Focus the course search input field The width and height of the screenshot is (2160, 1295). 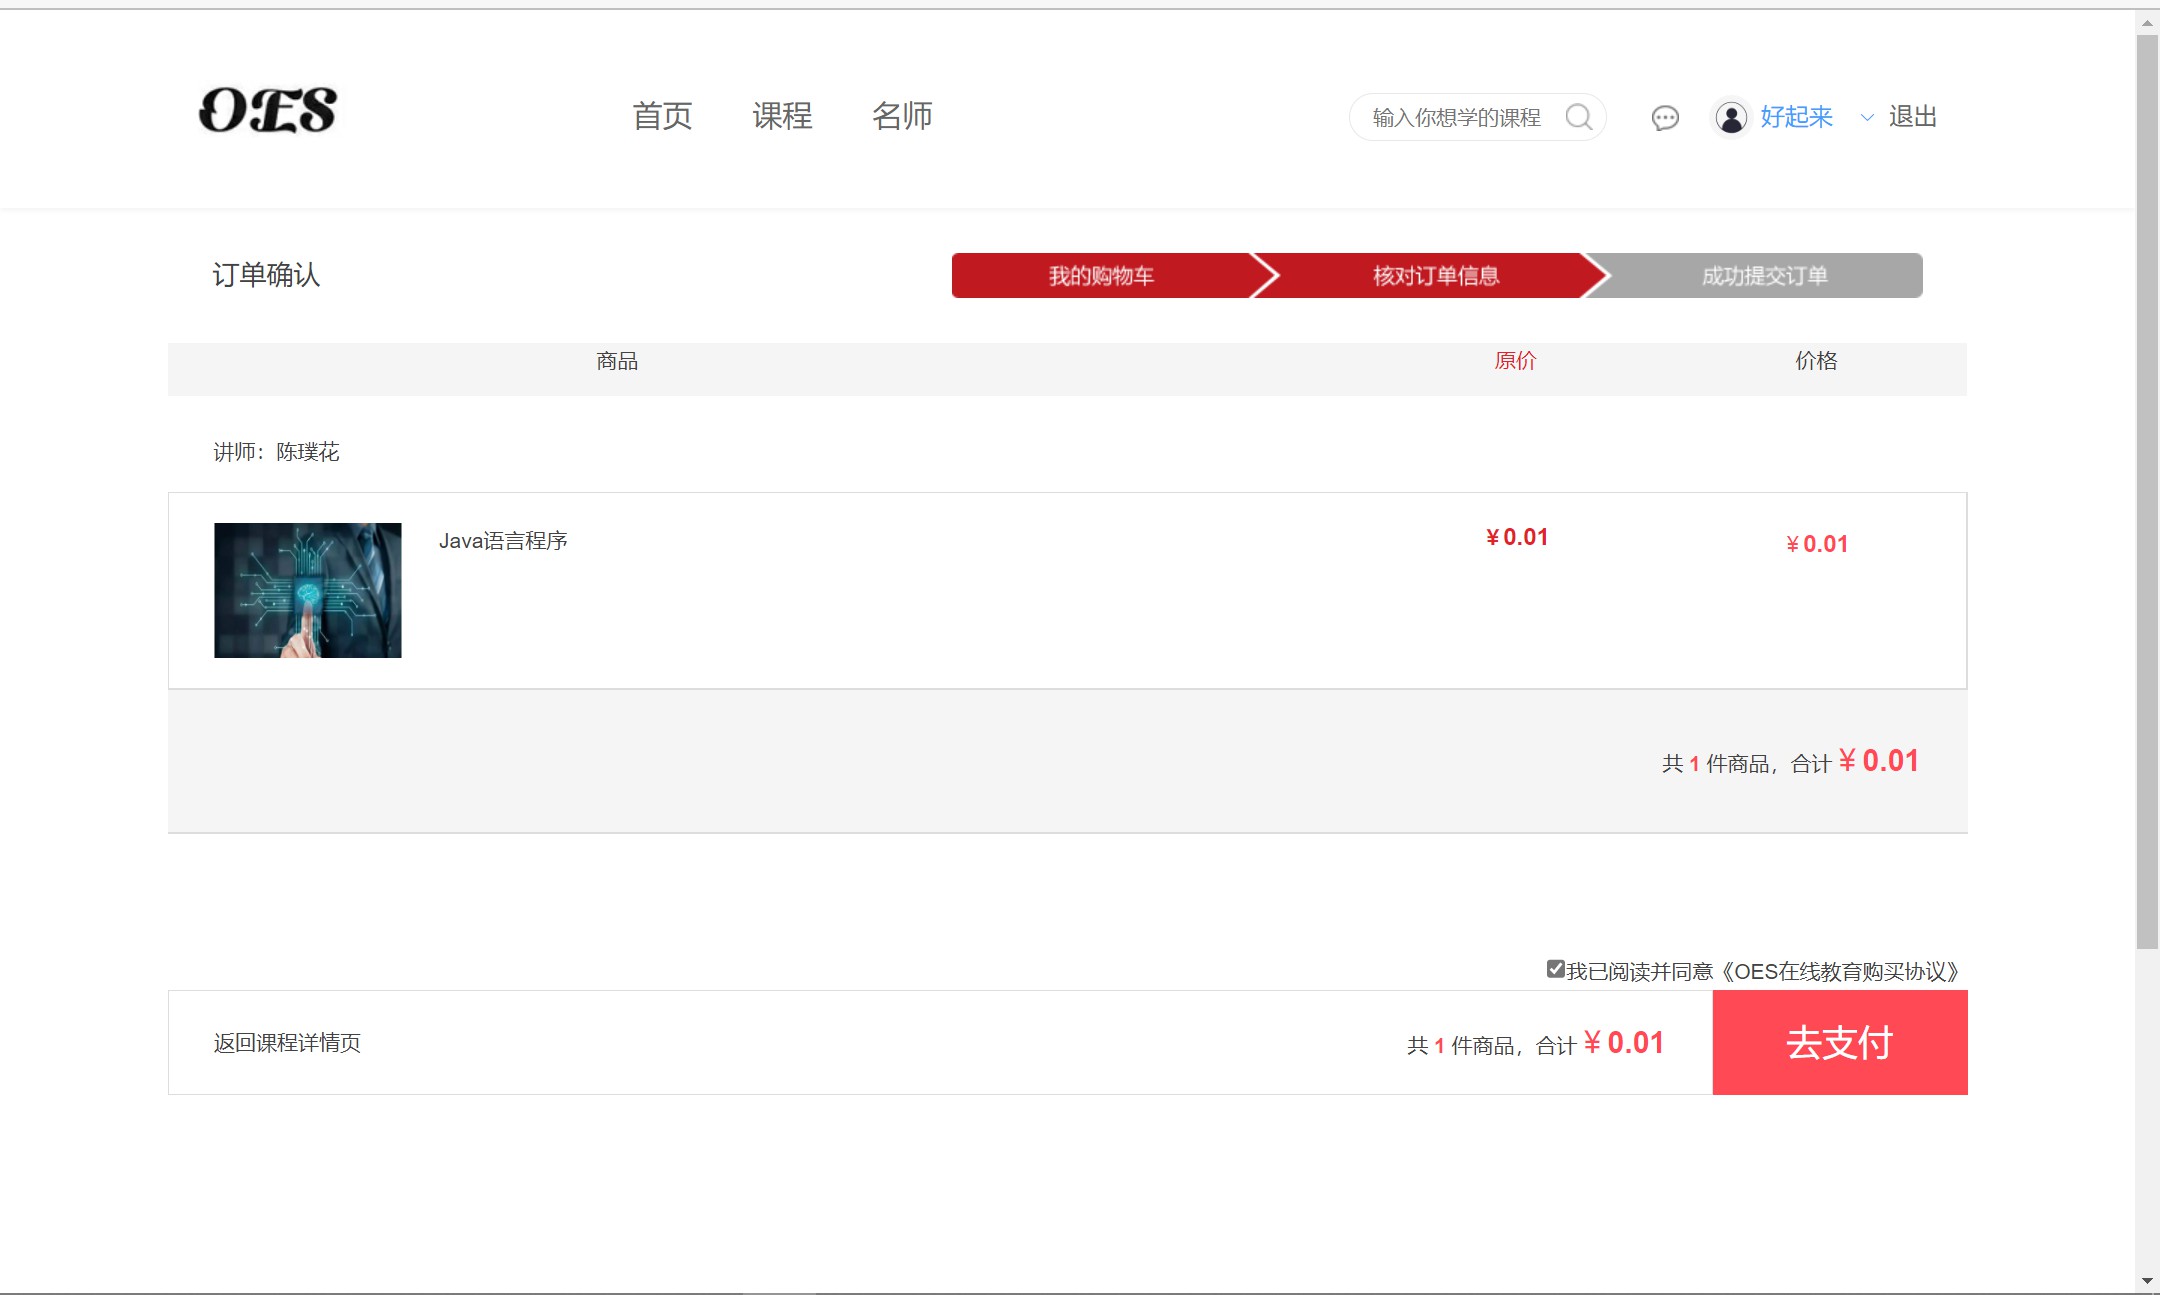pos(1456,118)
